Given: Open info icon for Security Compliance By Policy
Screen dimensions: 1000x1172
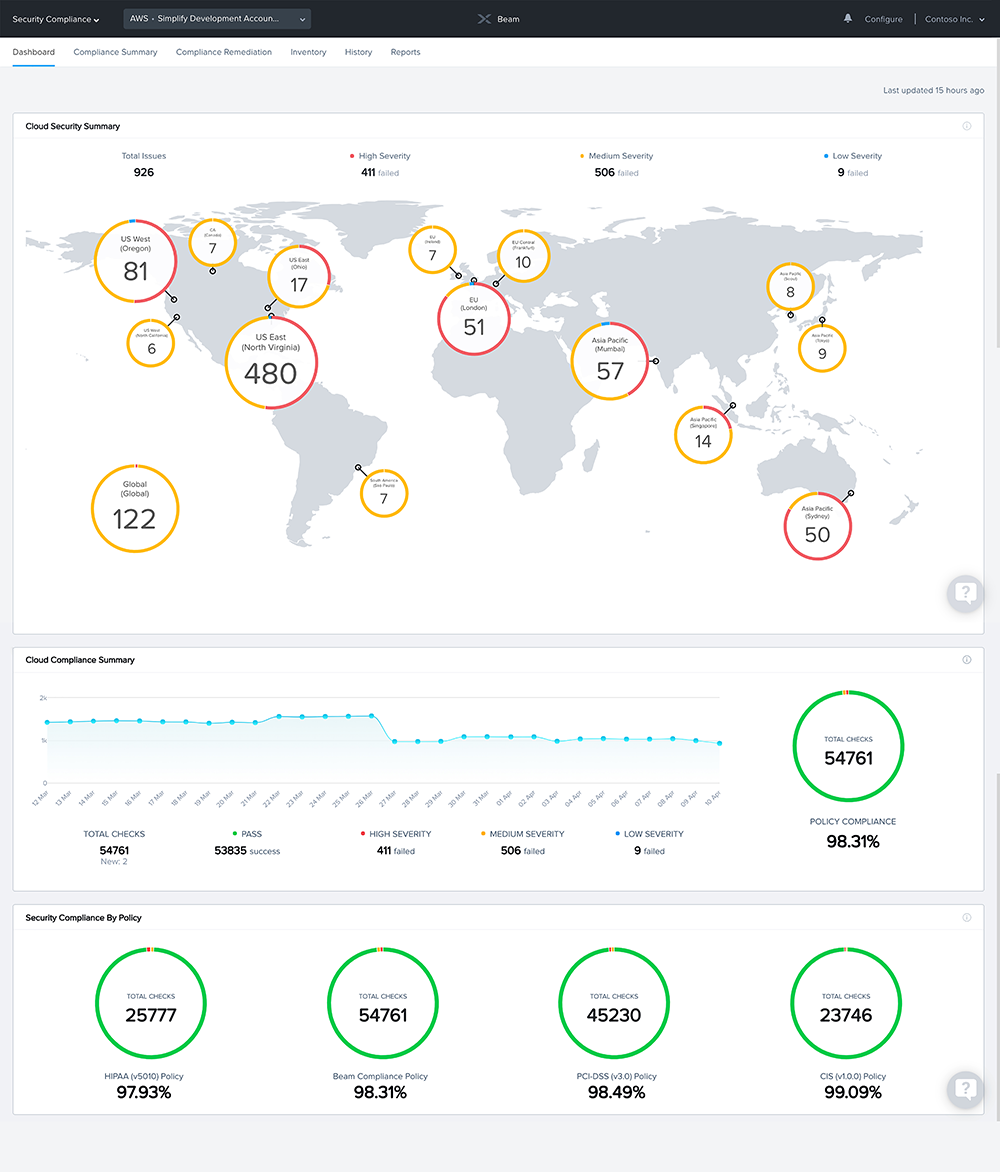Looking at the screenshot, I should coord(966,918).
